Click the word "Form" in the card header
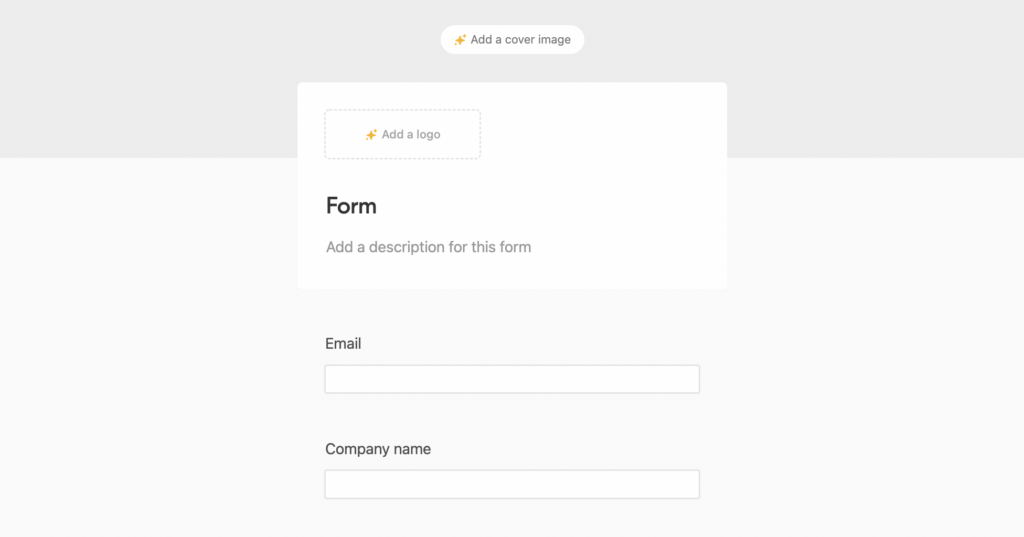This screenshot has height=537, width=1024. [x=351, y=206]
